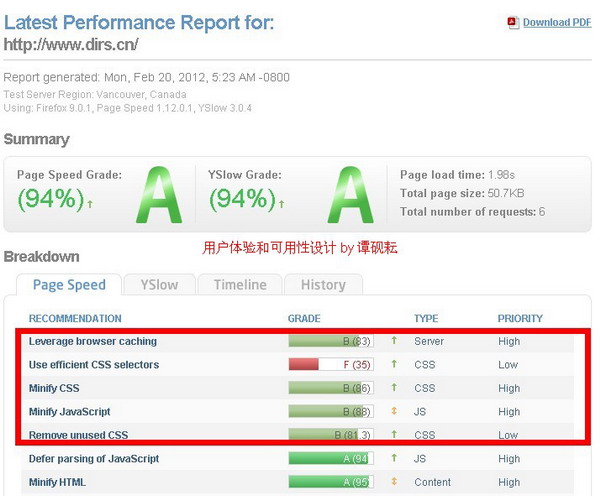The width and height of the screenshot is (600, 496).
Task: Expand the Leverage browser caching recommendation
Action: 92,341
